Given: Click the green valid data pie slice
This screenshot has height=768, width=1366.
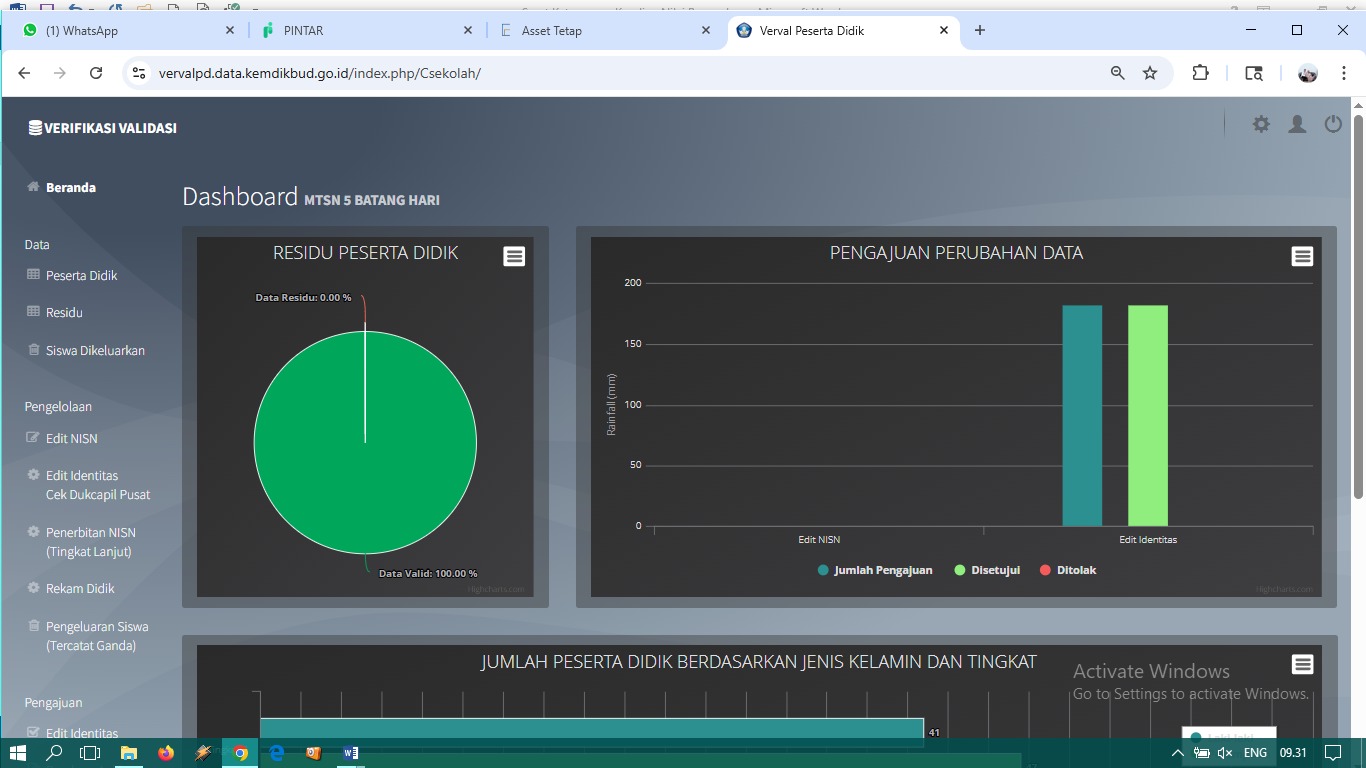Looking at the screenshot, I should point(365,441).
